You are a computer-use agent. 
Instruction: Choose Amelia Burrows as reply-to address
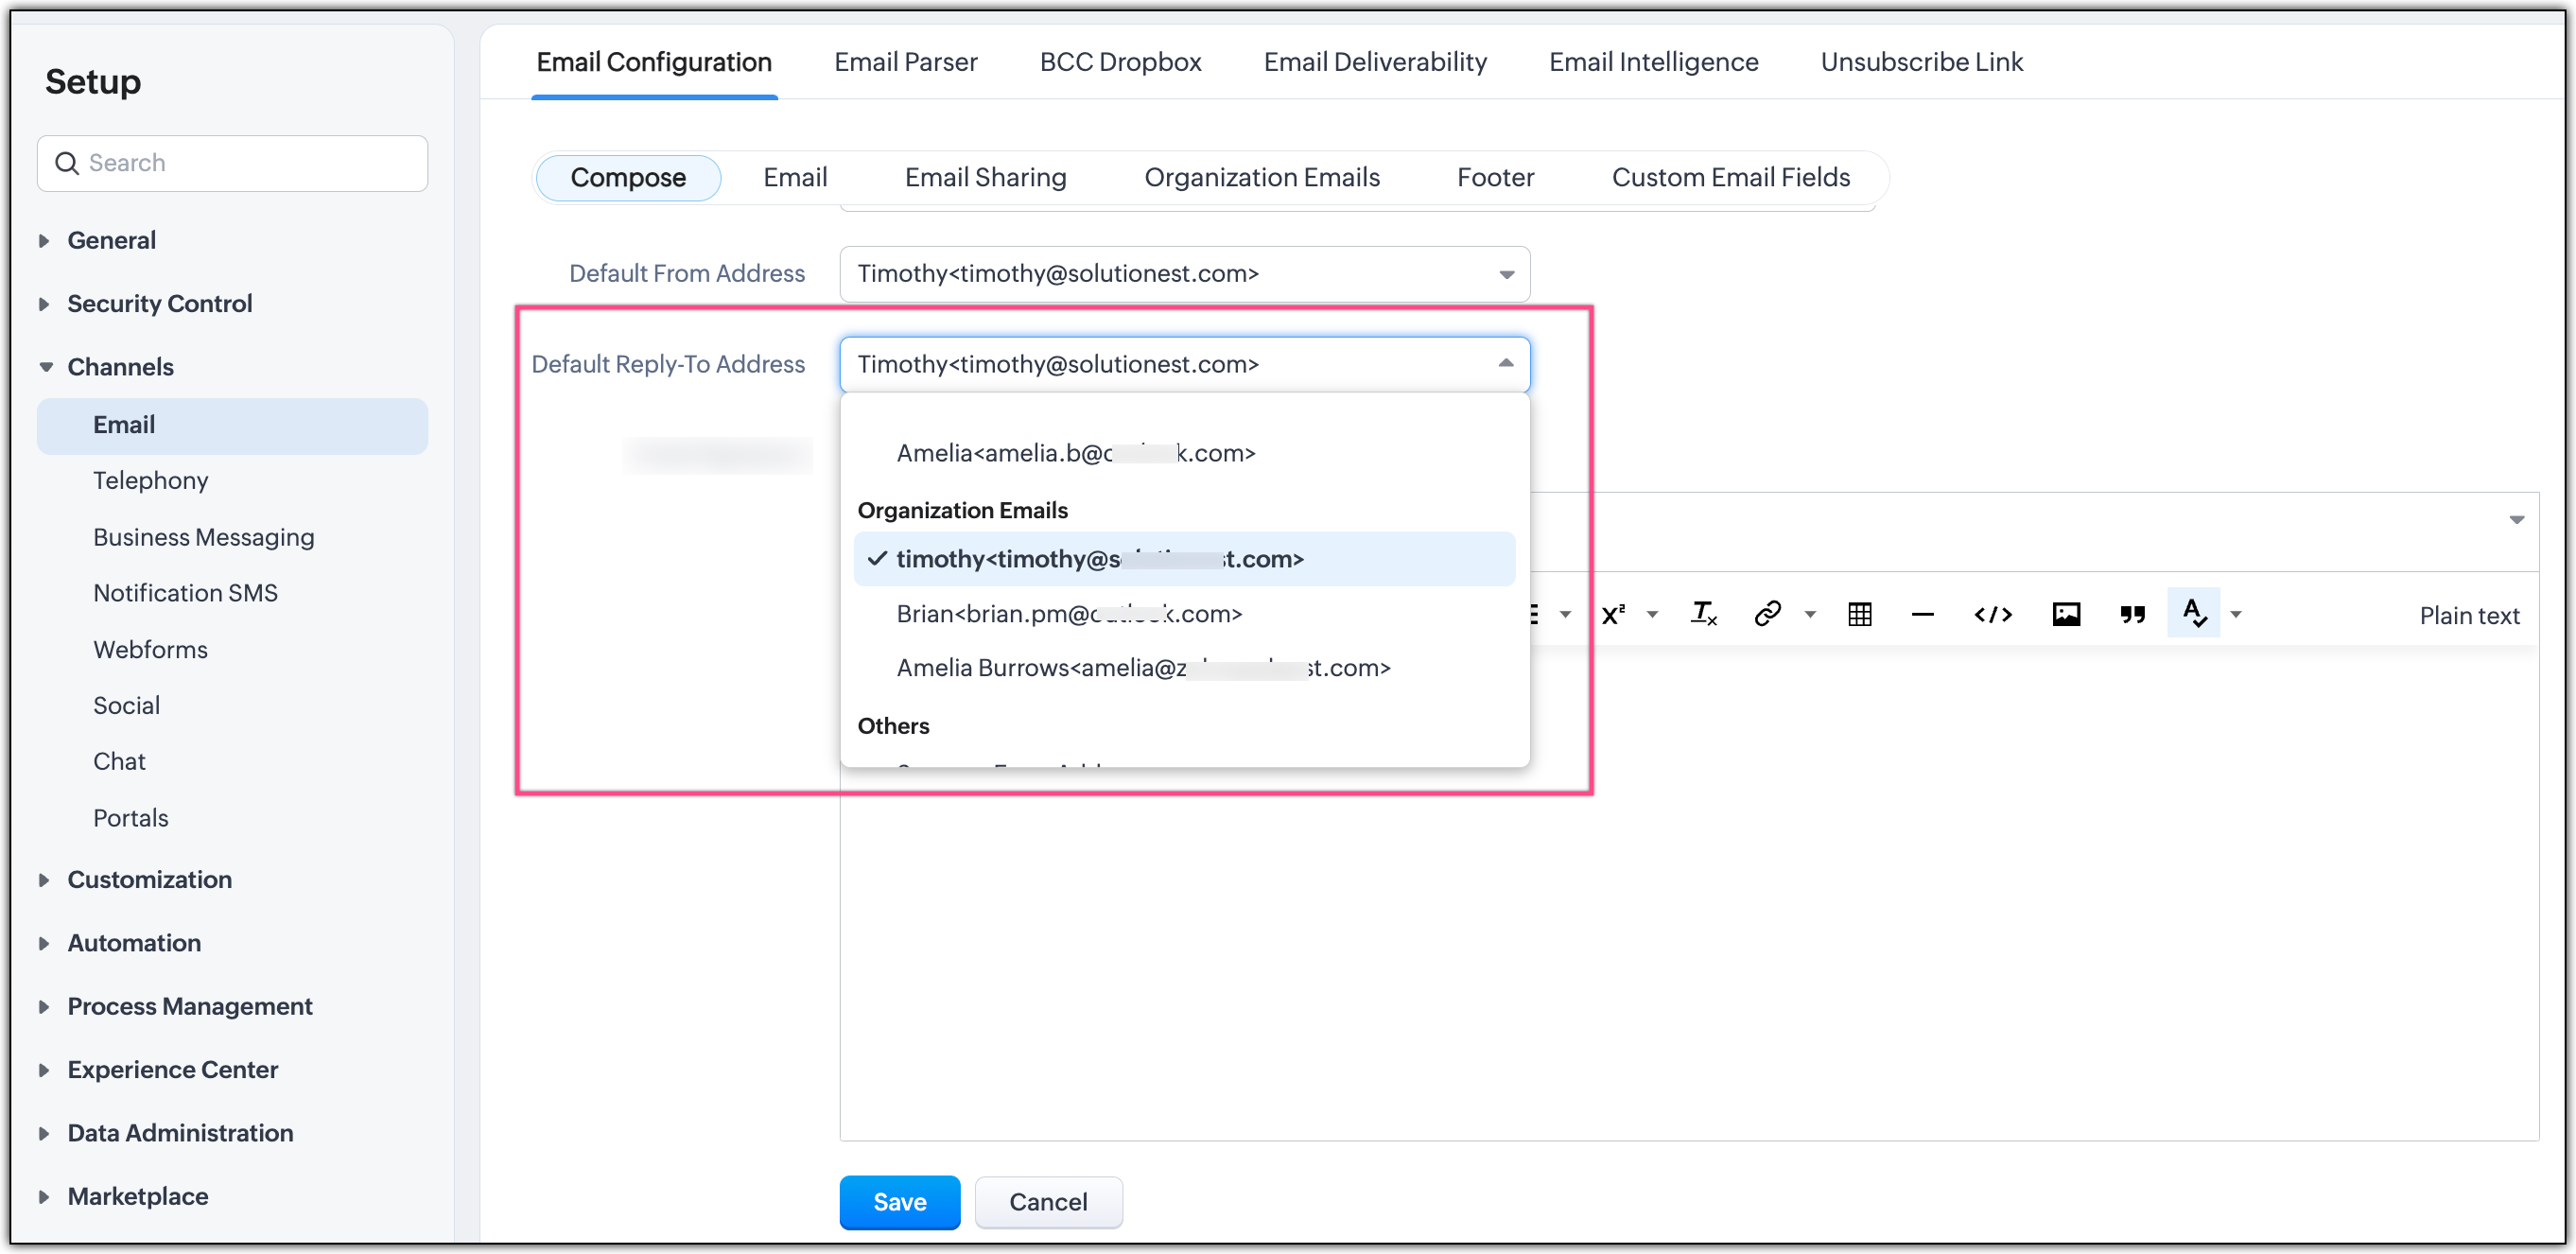[x=1142, y=667]
